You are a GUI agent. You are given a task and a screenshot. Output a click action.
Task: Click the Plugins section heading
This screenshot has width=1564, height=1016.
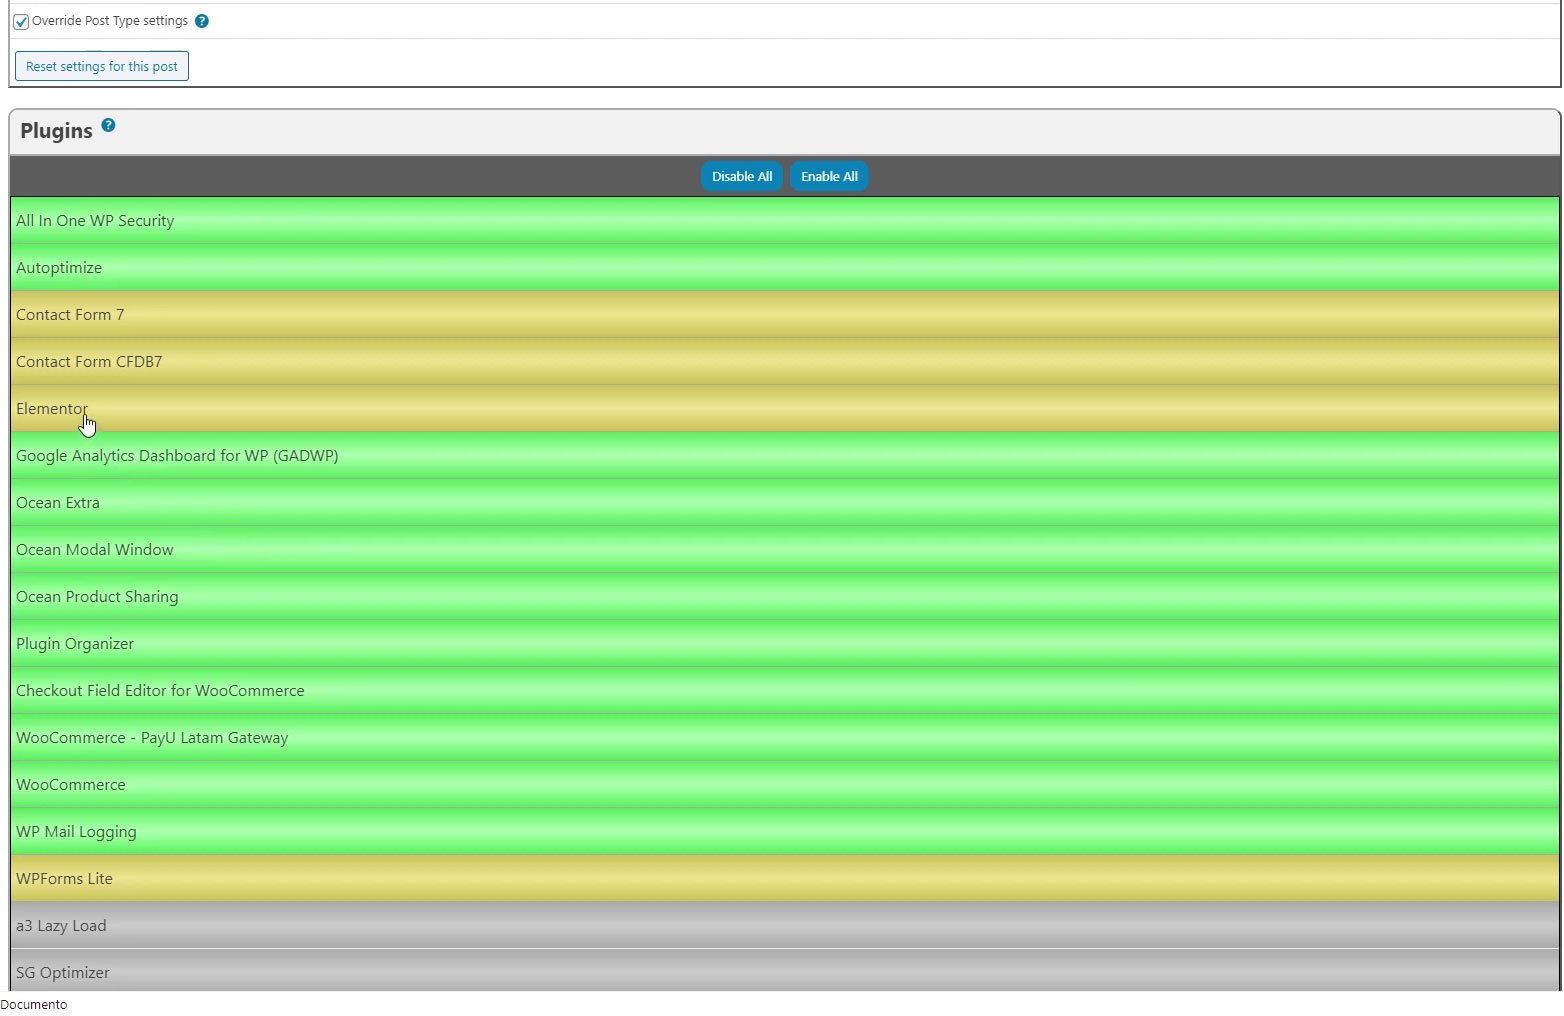[56, 131]
